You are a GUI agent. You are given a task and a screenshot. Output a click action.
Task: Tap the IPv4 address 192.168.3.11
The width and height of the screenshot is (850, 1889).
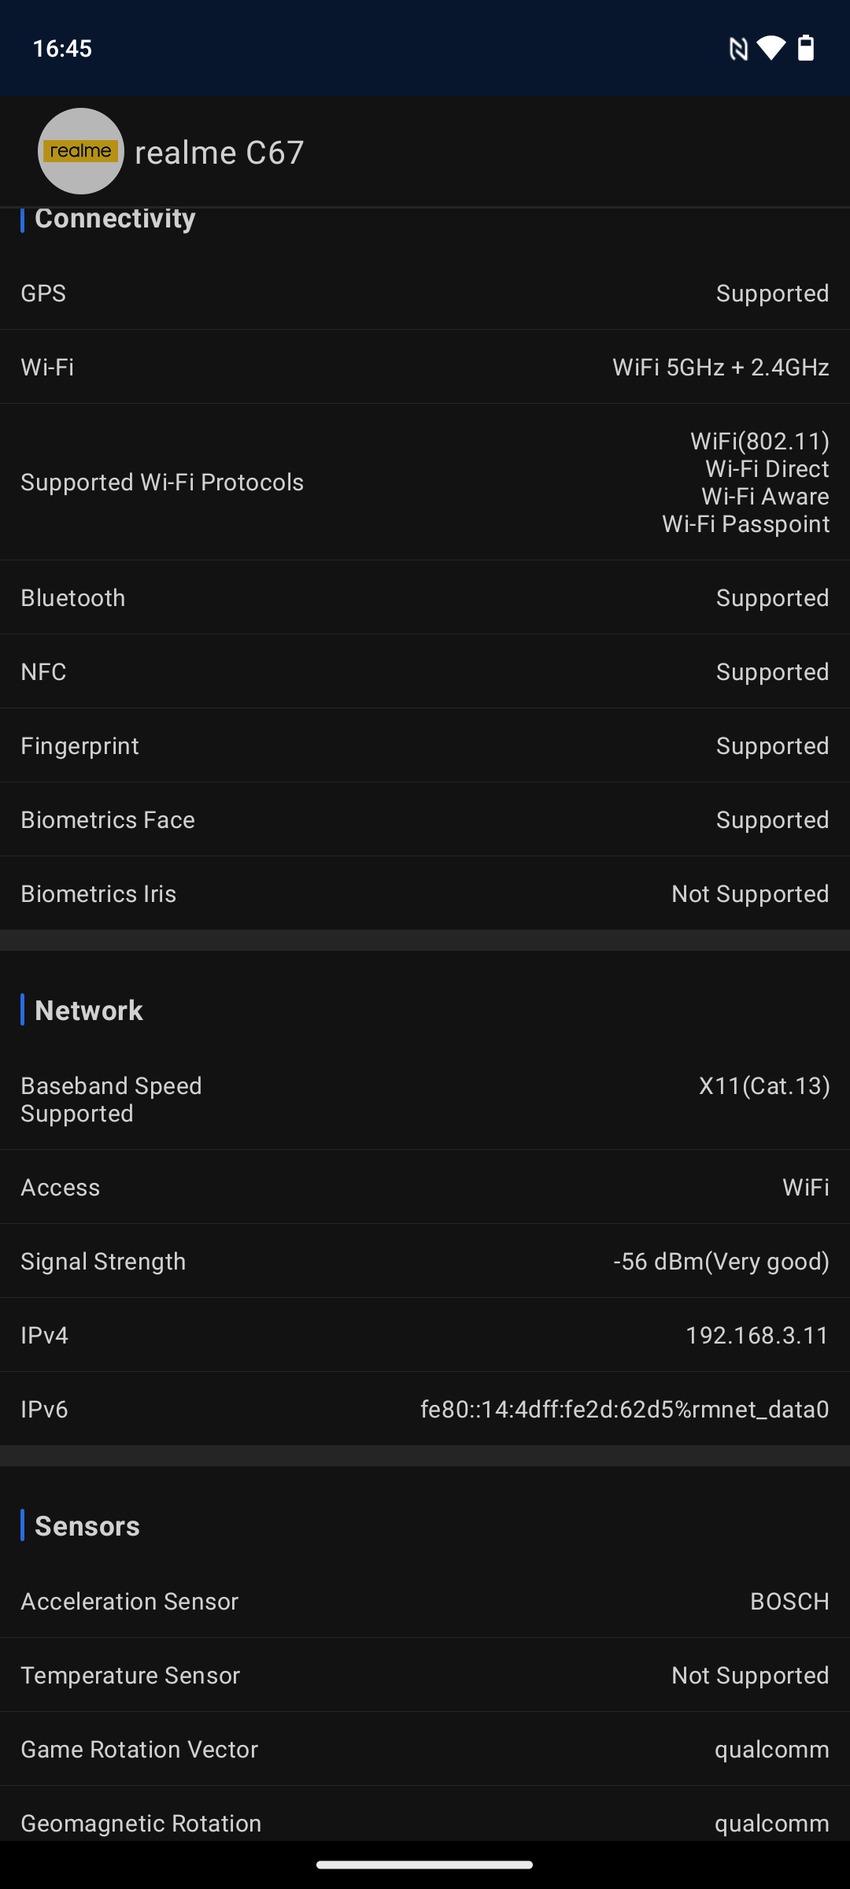756,1336
